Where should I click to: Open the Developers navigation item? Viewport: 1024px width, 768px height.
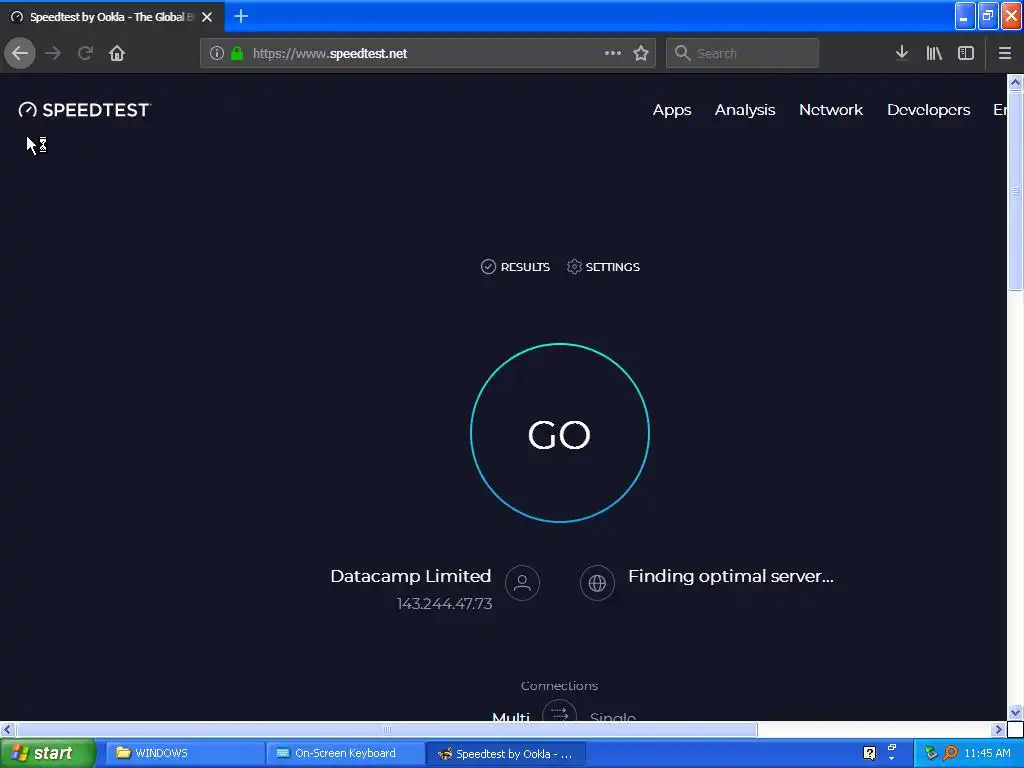coord(929,110)
